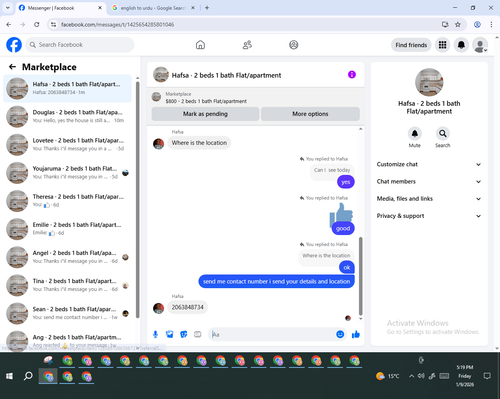Open Chrome's three-dot menu
Screen dimensions: 500x399
click(491, 24)
